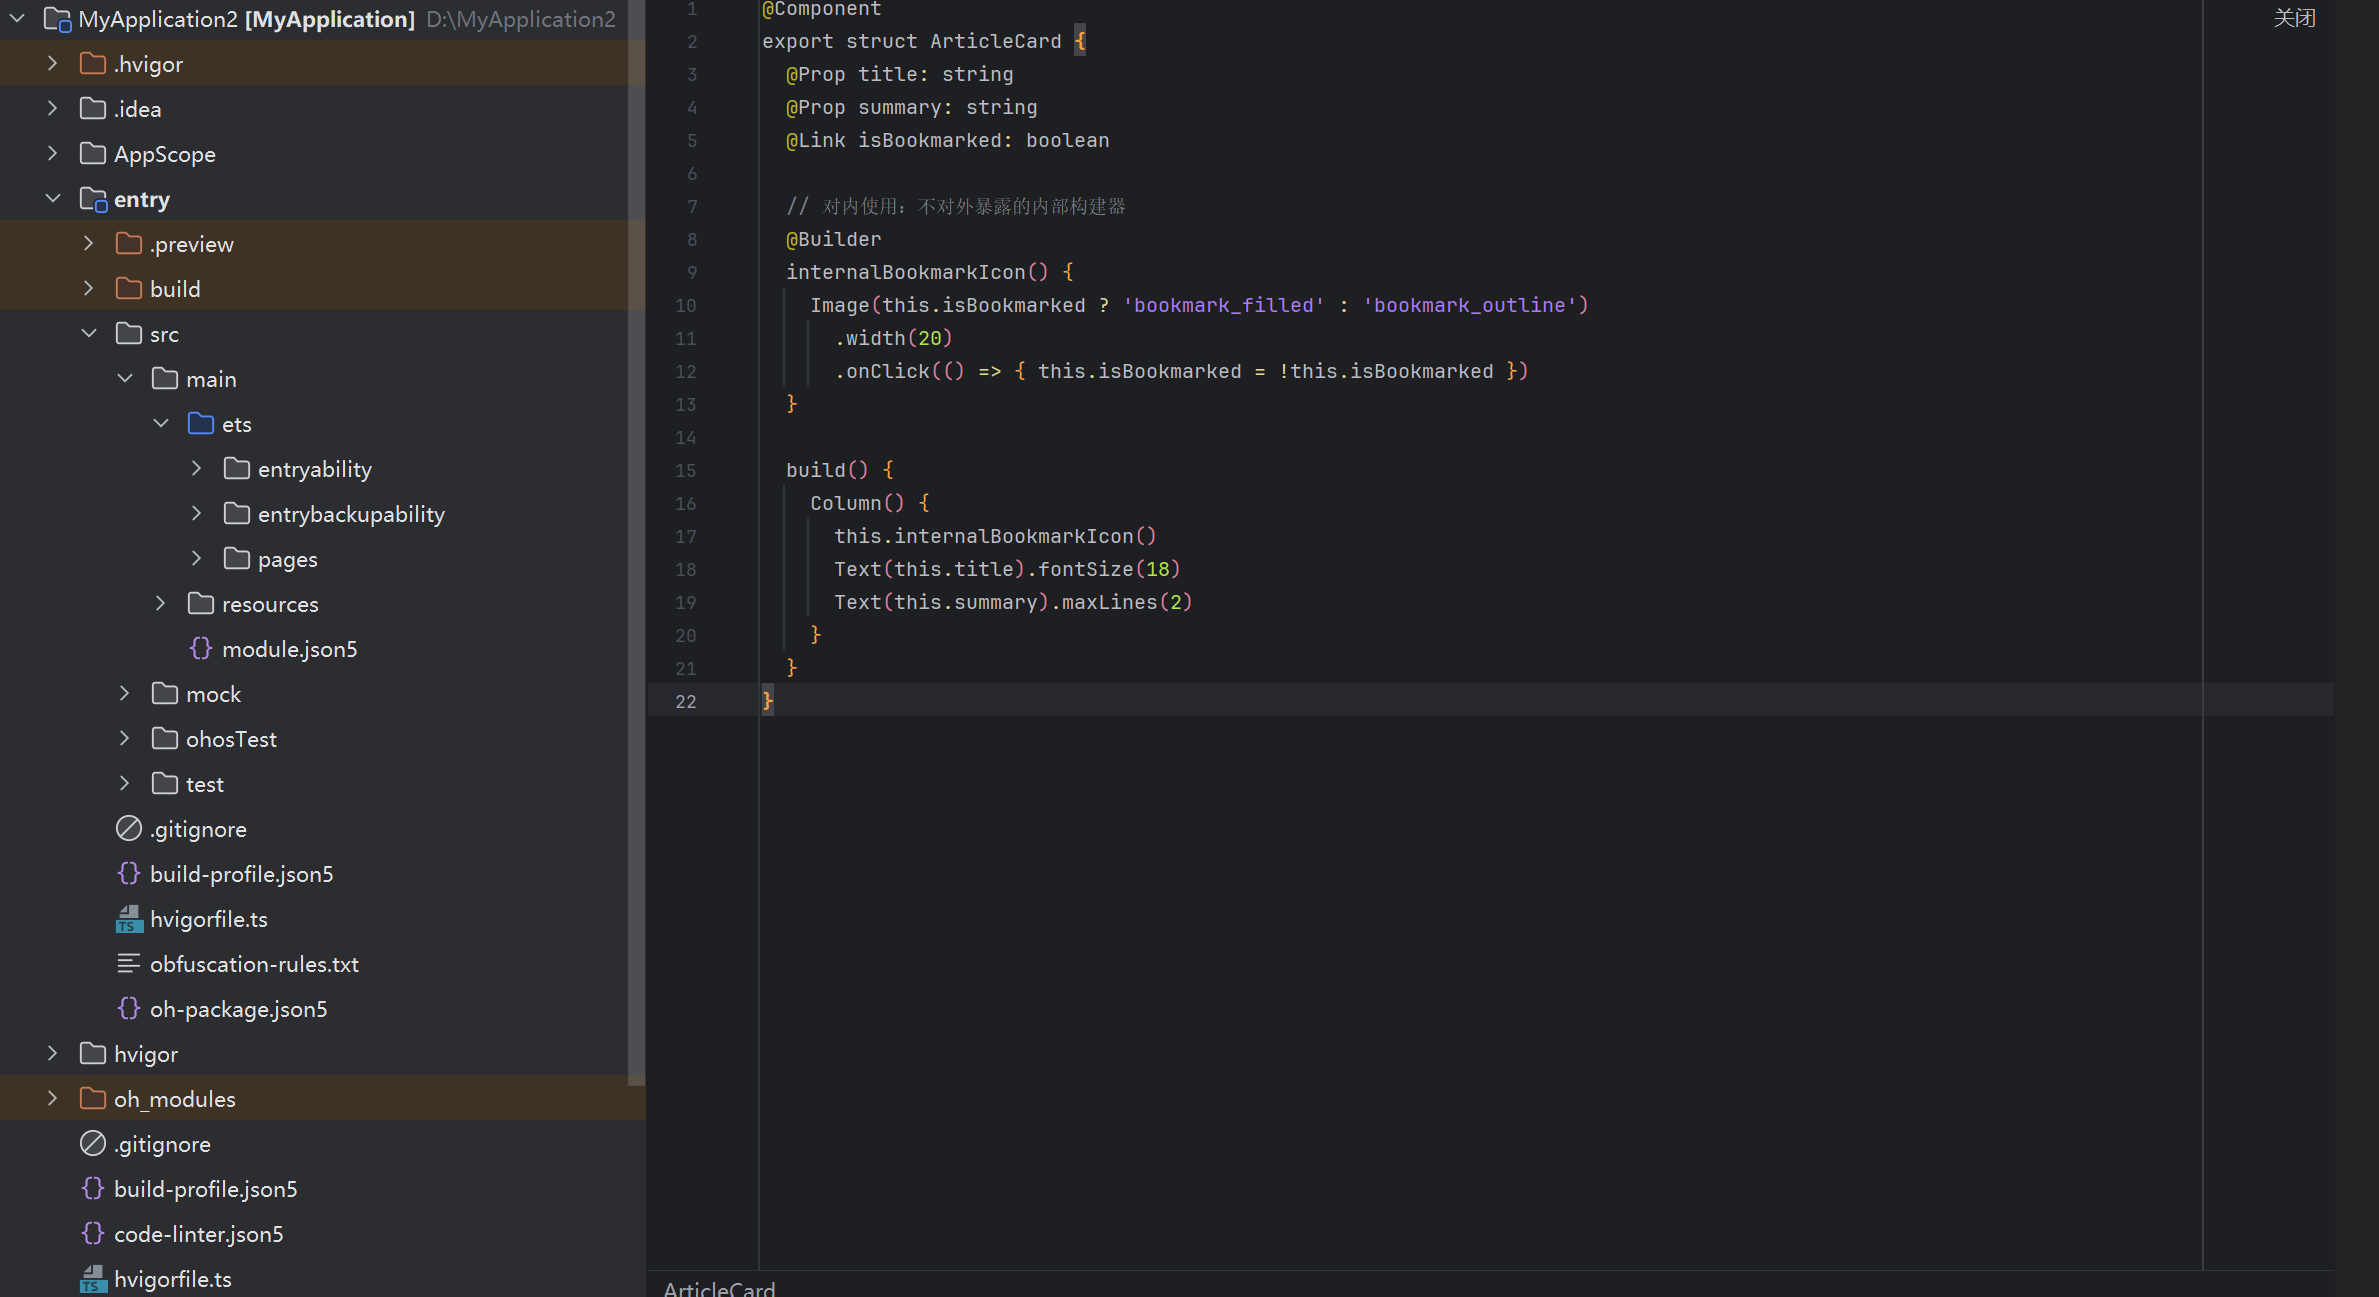
Task: Click the .preview folder icon
Action: (129, 244)
